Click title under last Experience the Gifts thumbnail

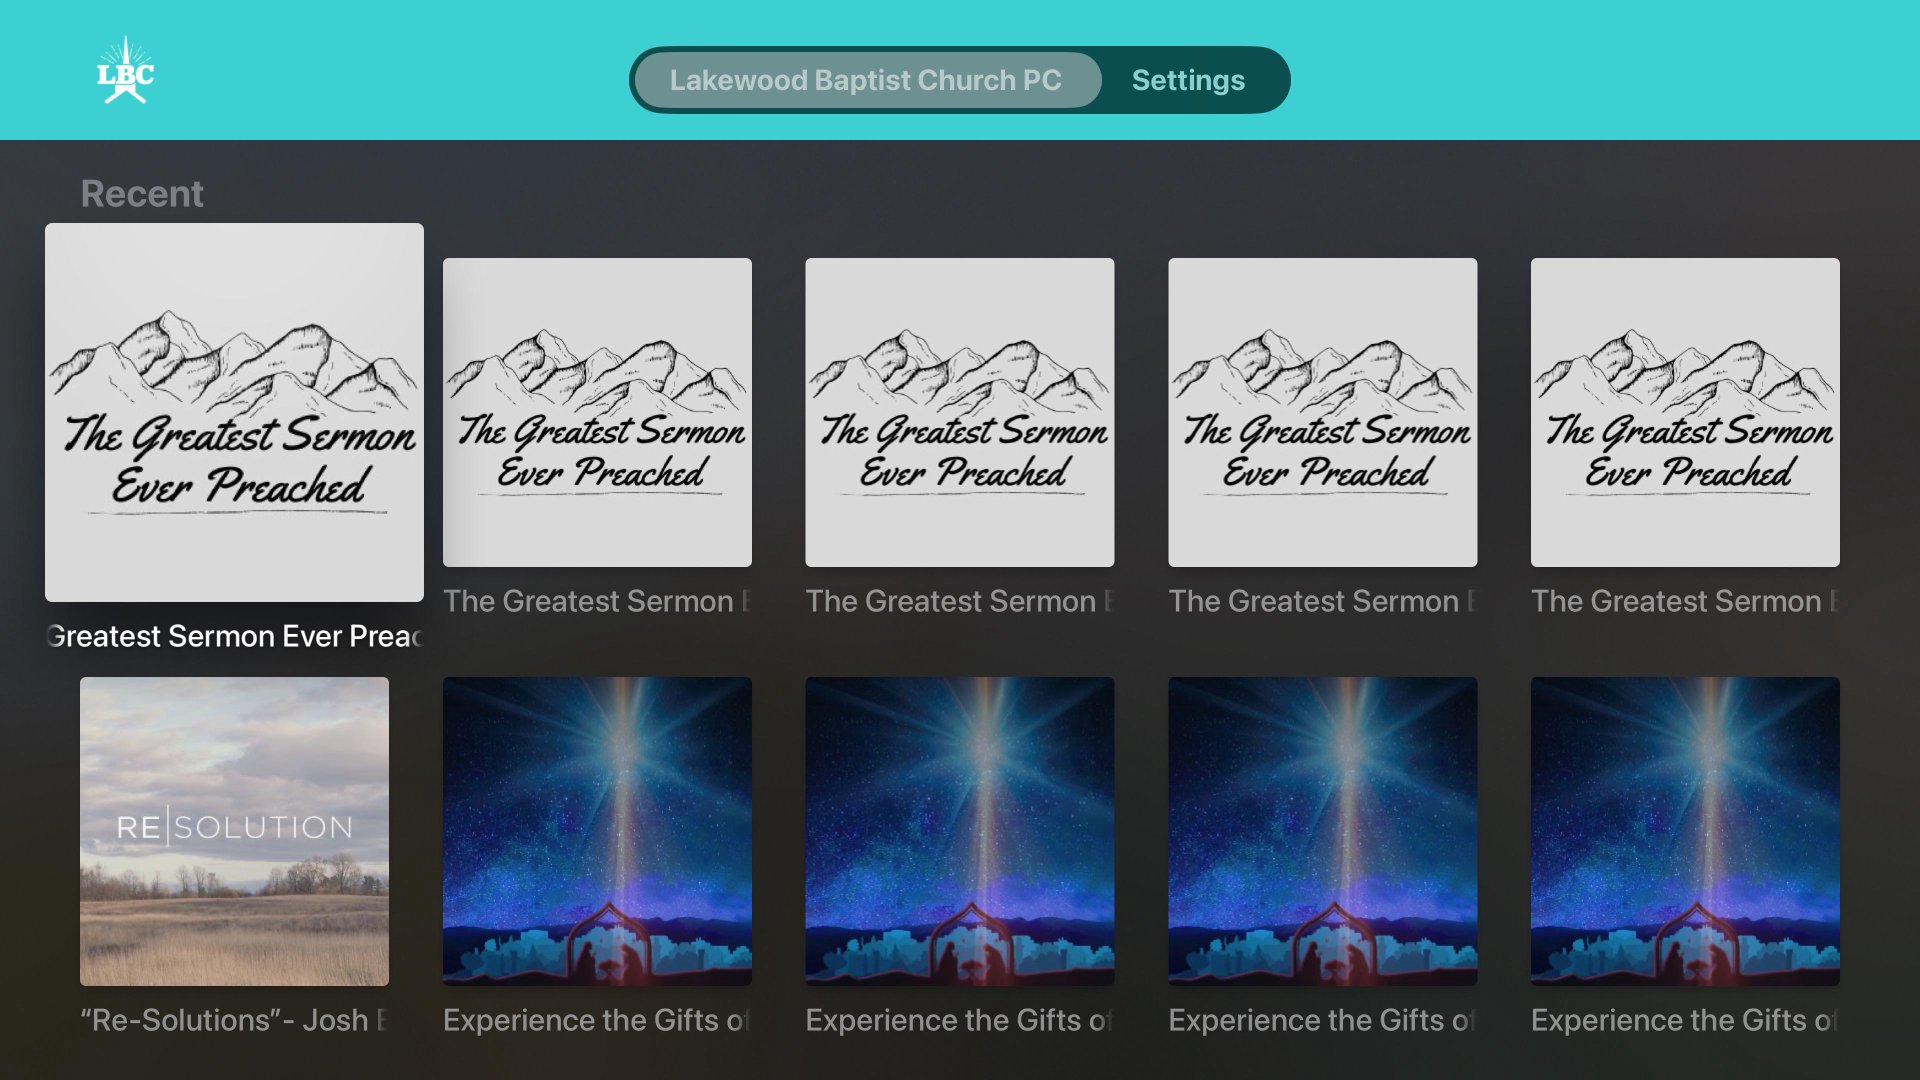pyautogui.click(x=1685, y=1020)
